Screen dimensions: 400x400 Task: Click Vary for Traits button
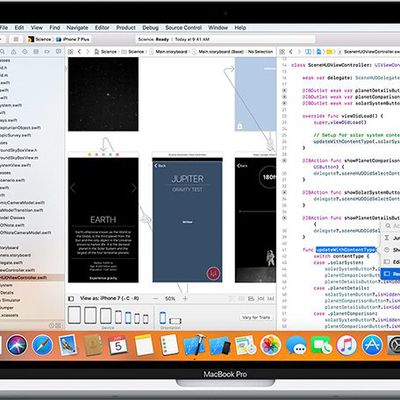tap(256, 317)
